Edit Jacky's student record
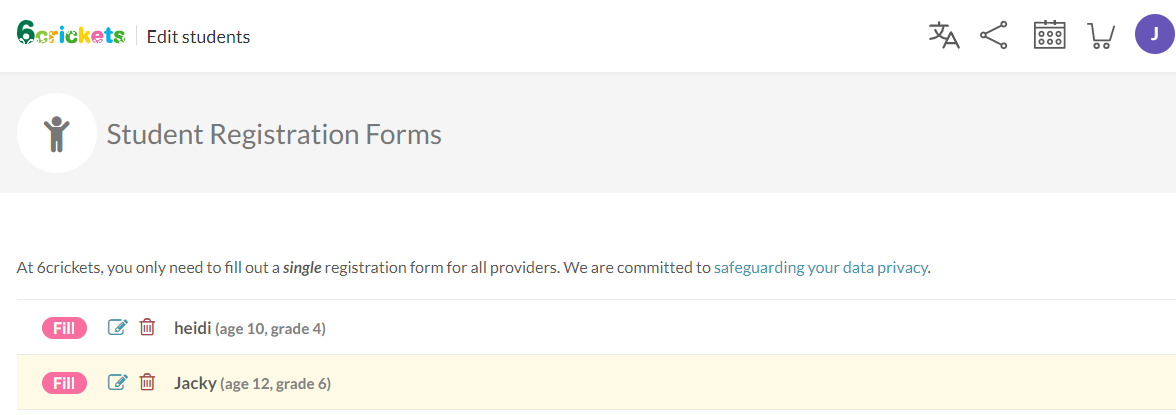Viewport: 1176px width, 415px height. click(117, 382)
